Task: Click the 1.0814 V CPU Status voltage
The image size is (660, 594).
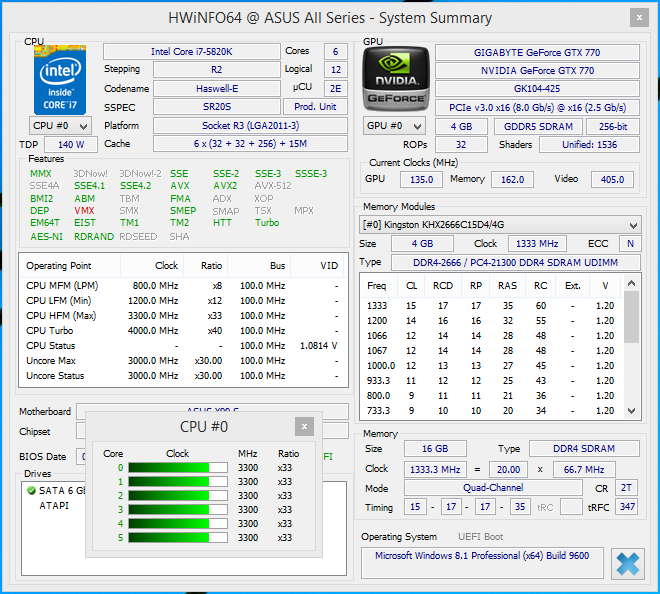Action: tap(318, 346)
